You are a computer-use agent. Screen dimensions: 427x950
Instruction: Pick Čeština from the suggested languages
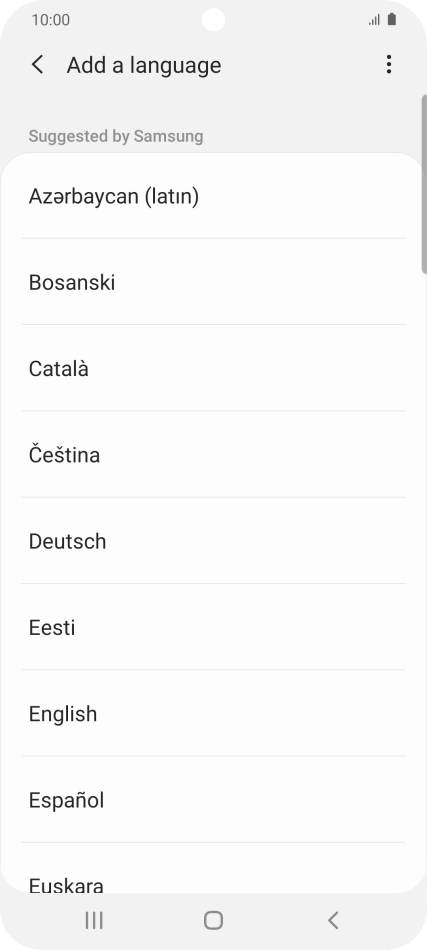pos(213,454)
